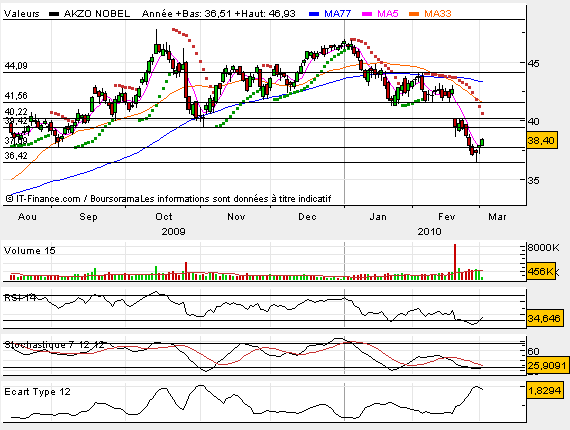Viewport: 570px width, 430px height.
Task: Click the MA5 magenta legend swatch
Action: point(367,14)
